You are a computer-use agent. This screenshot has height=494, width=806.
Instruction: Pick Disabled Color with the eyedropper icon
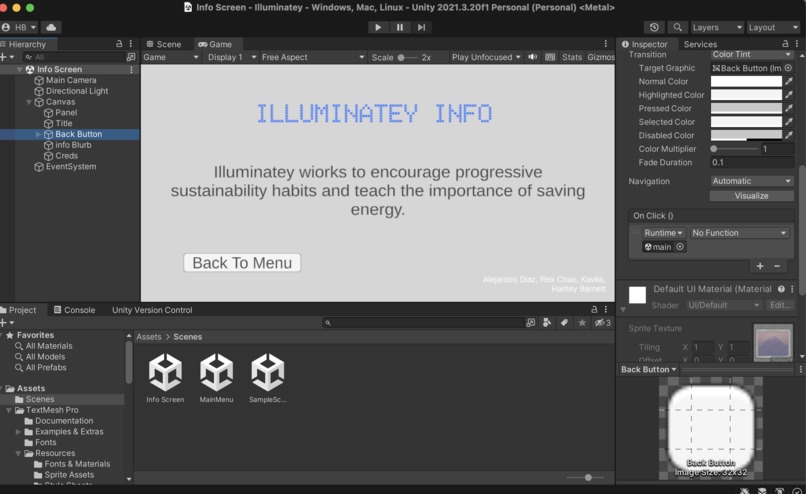789,135
